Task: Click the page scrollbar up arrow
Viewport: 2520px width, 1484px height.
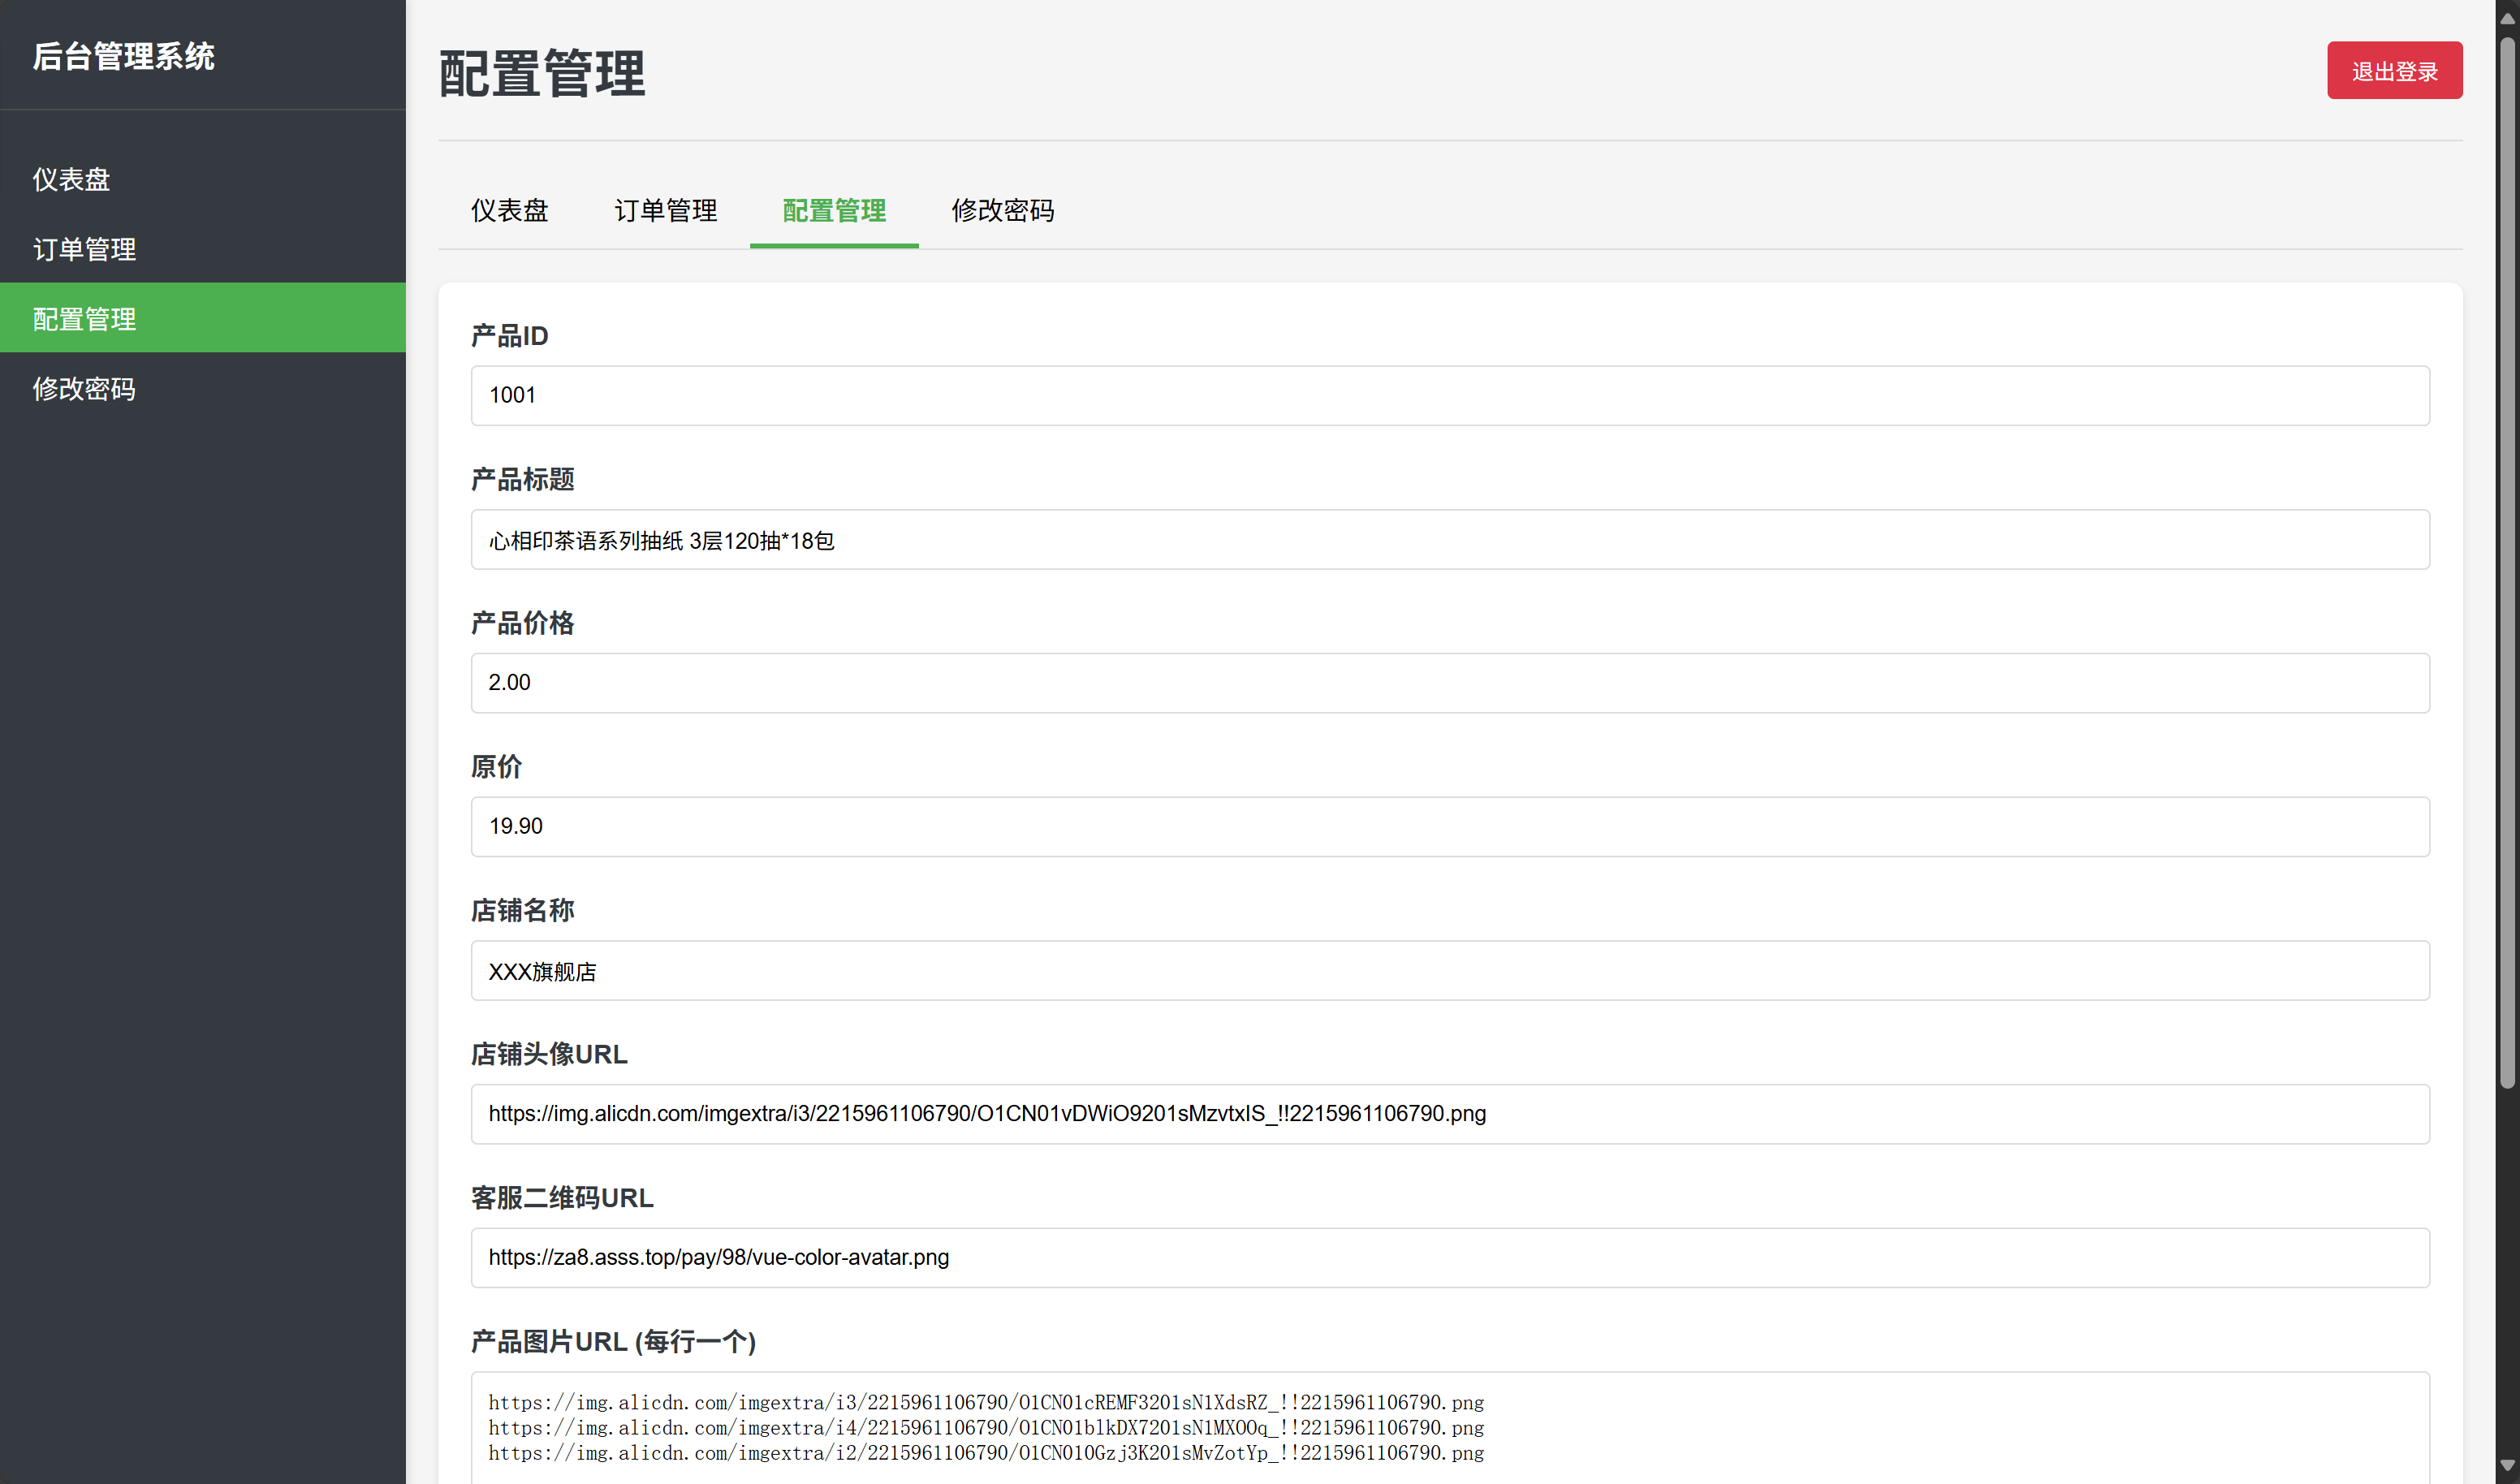Action: (2507, 17)
